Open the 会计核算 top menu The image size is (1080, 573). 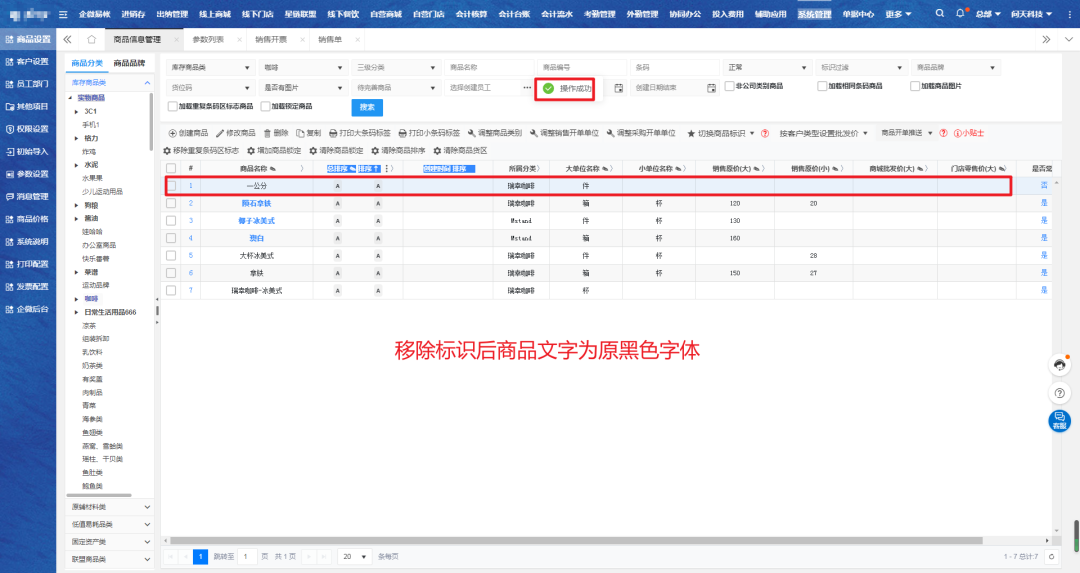pyautogui.click(x=470, y=14)
